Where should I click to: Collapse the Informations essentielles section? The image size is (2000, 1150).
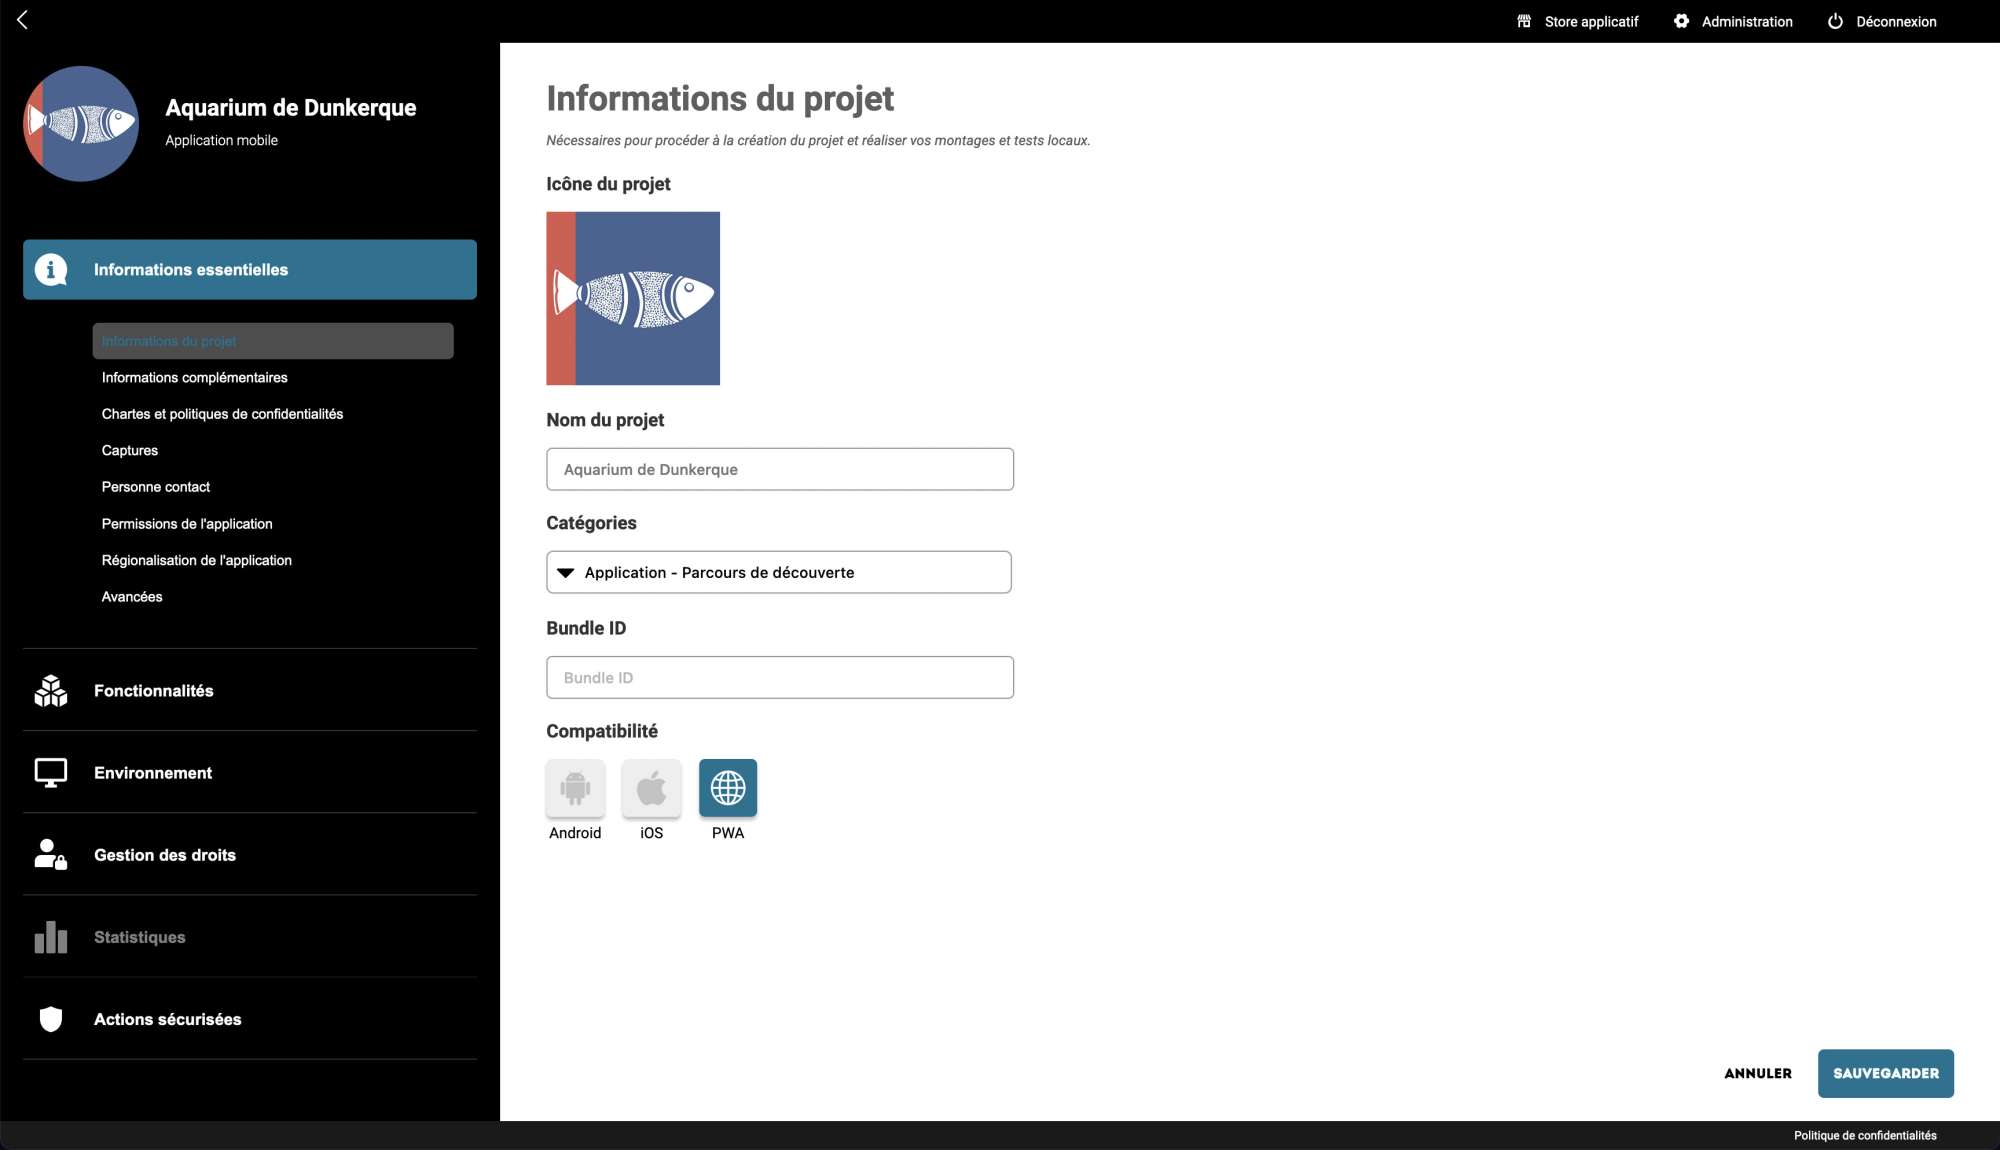pyautogui.click(x=250, y=270)
